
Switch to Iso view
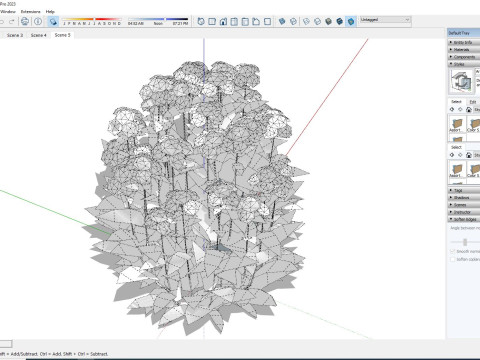click(201, 22)
